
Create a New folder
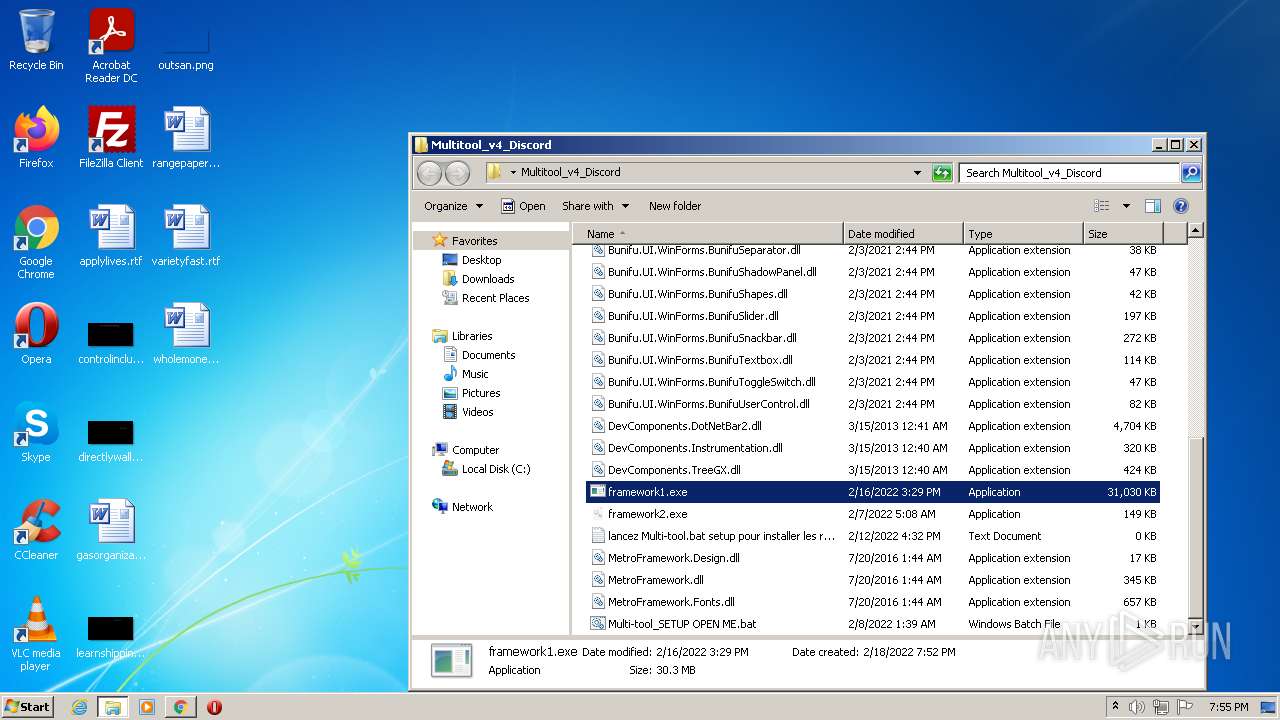pos(675,206)
